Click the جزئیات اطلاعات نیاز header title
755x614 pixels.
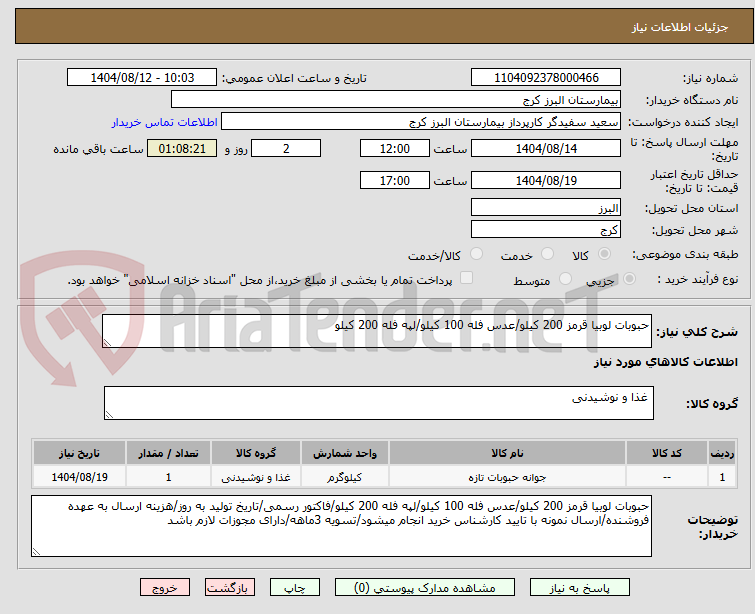click(679, 27)
